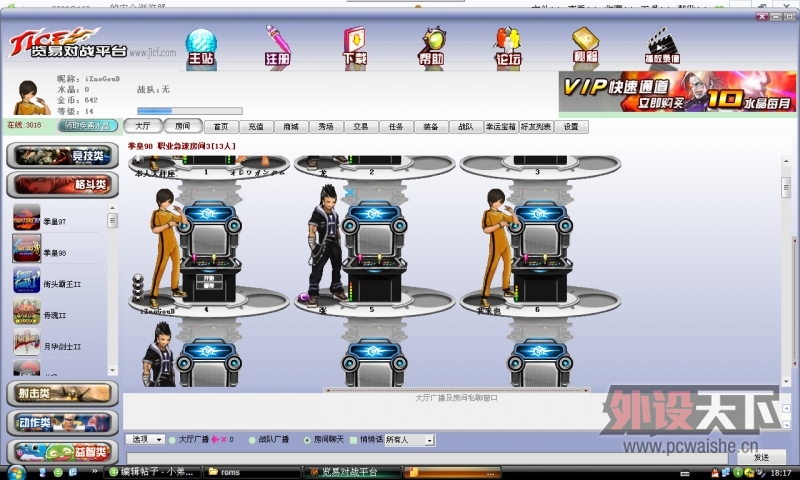The width and height of the screenshot is (800, 480).
Task: Click the experience progress bar
Action: pos(190,111)
